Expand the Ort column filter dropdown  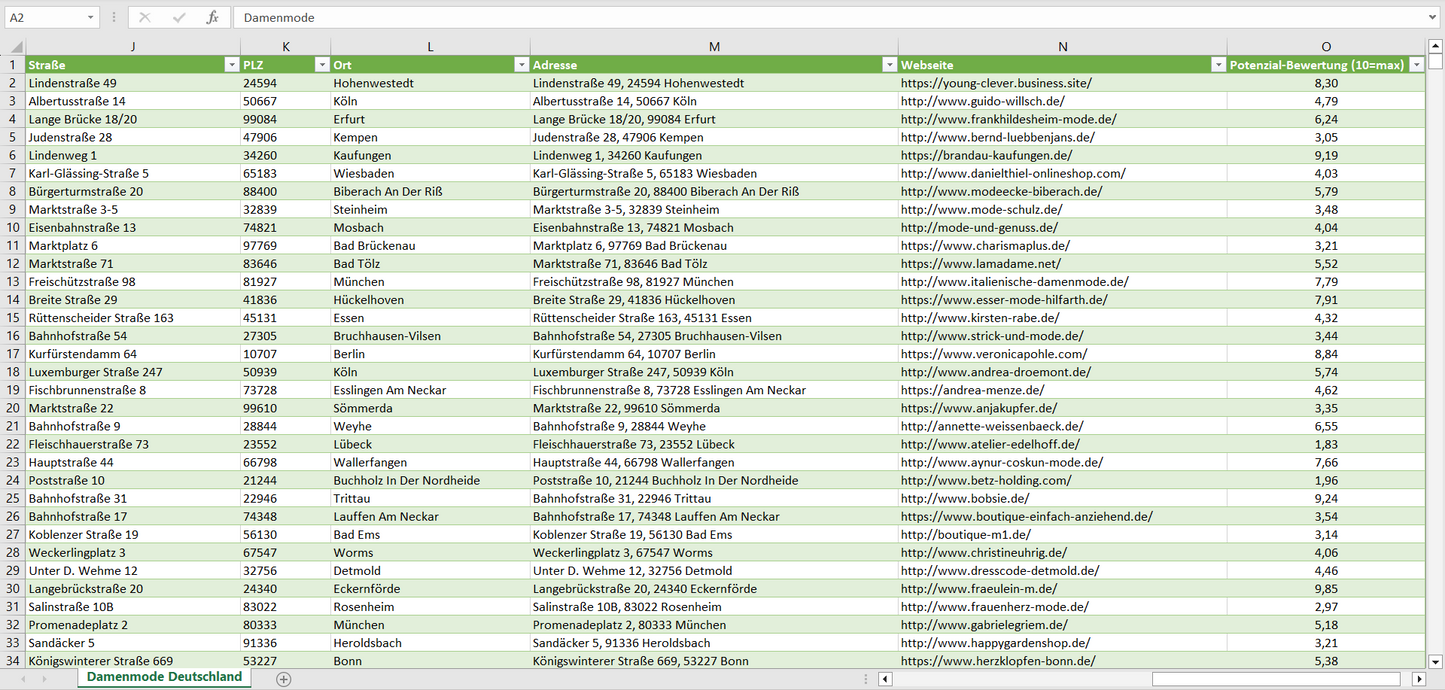coord(521,65)
